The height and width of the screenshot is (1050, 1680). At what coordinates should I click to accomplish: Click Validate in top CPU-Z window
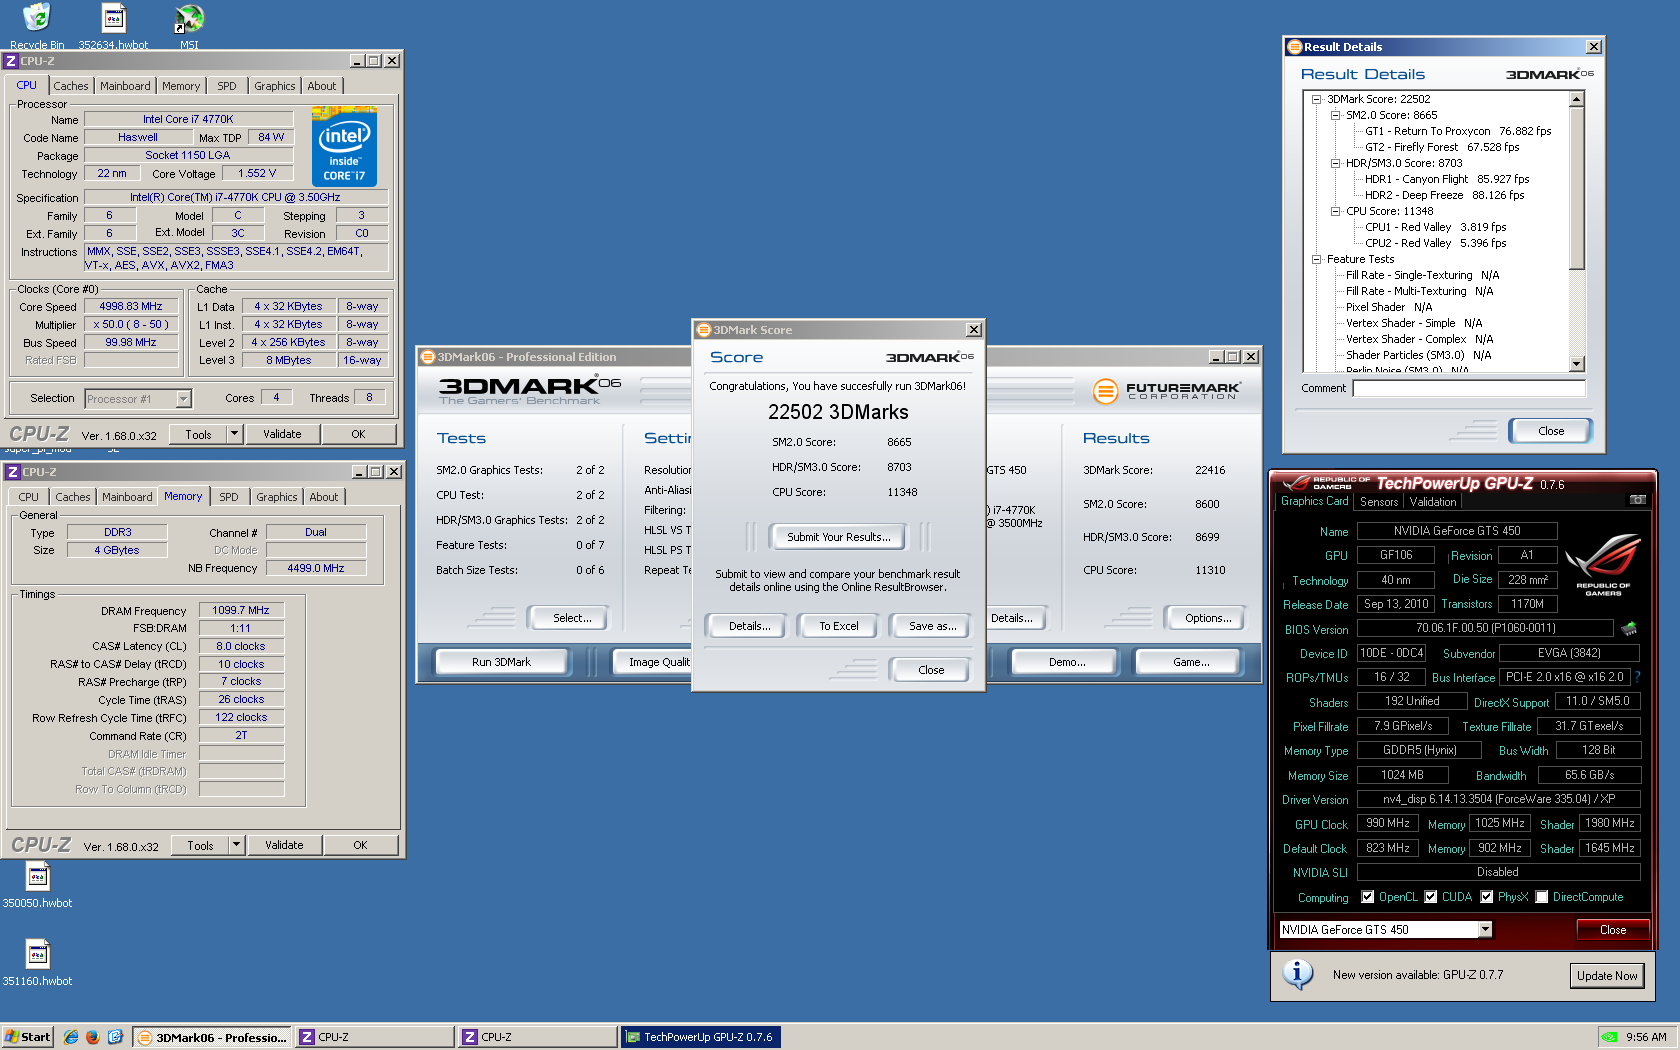282,434
